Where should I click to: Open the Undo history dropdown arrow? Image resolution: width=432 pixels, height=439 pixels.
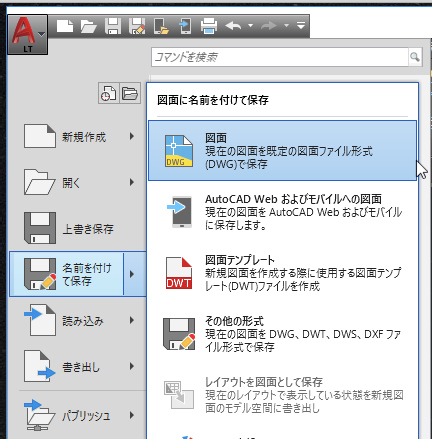pos(250,25)
